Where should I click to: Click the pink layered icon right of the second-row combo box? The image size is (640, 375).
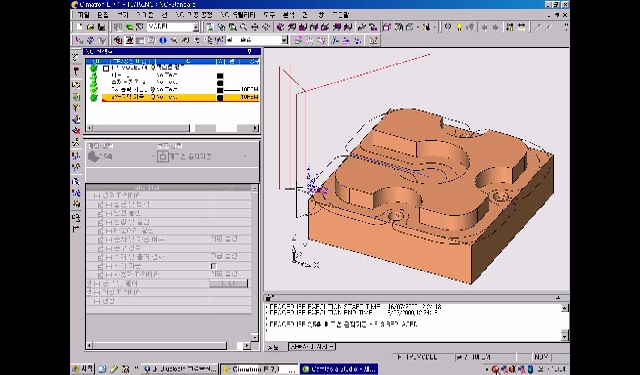coord(299,40)
